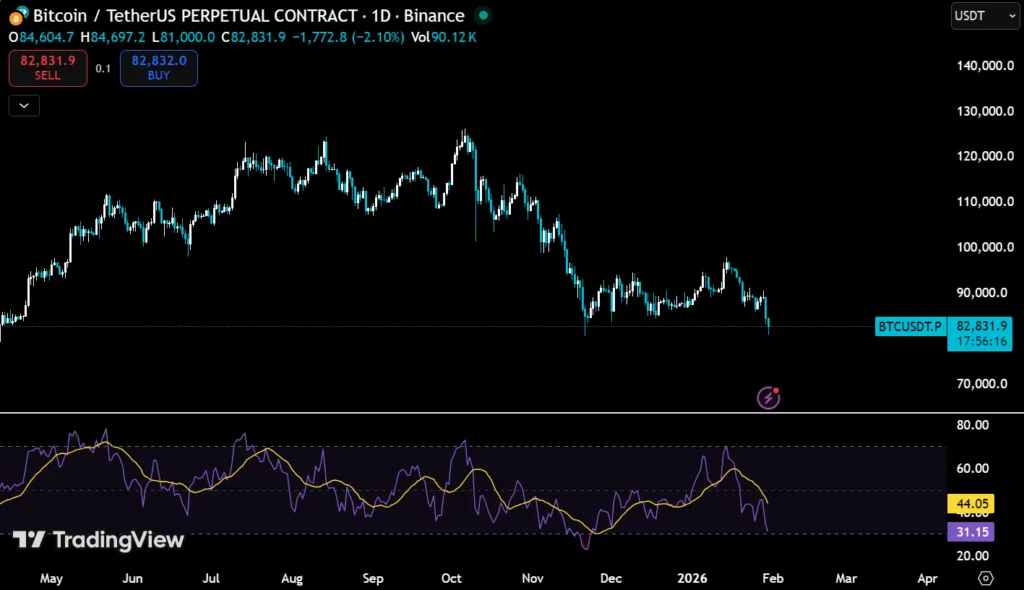Click the blue 82,832.0 BUY button

pos(158,68)
